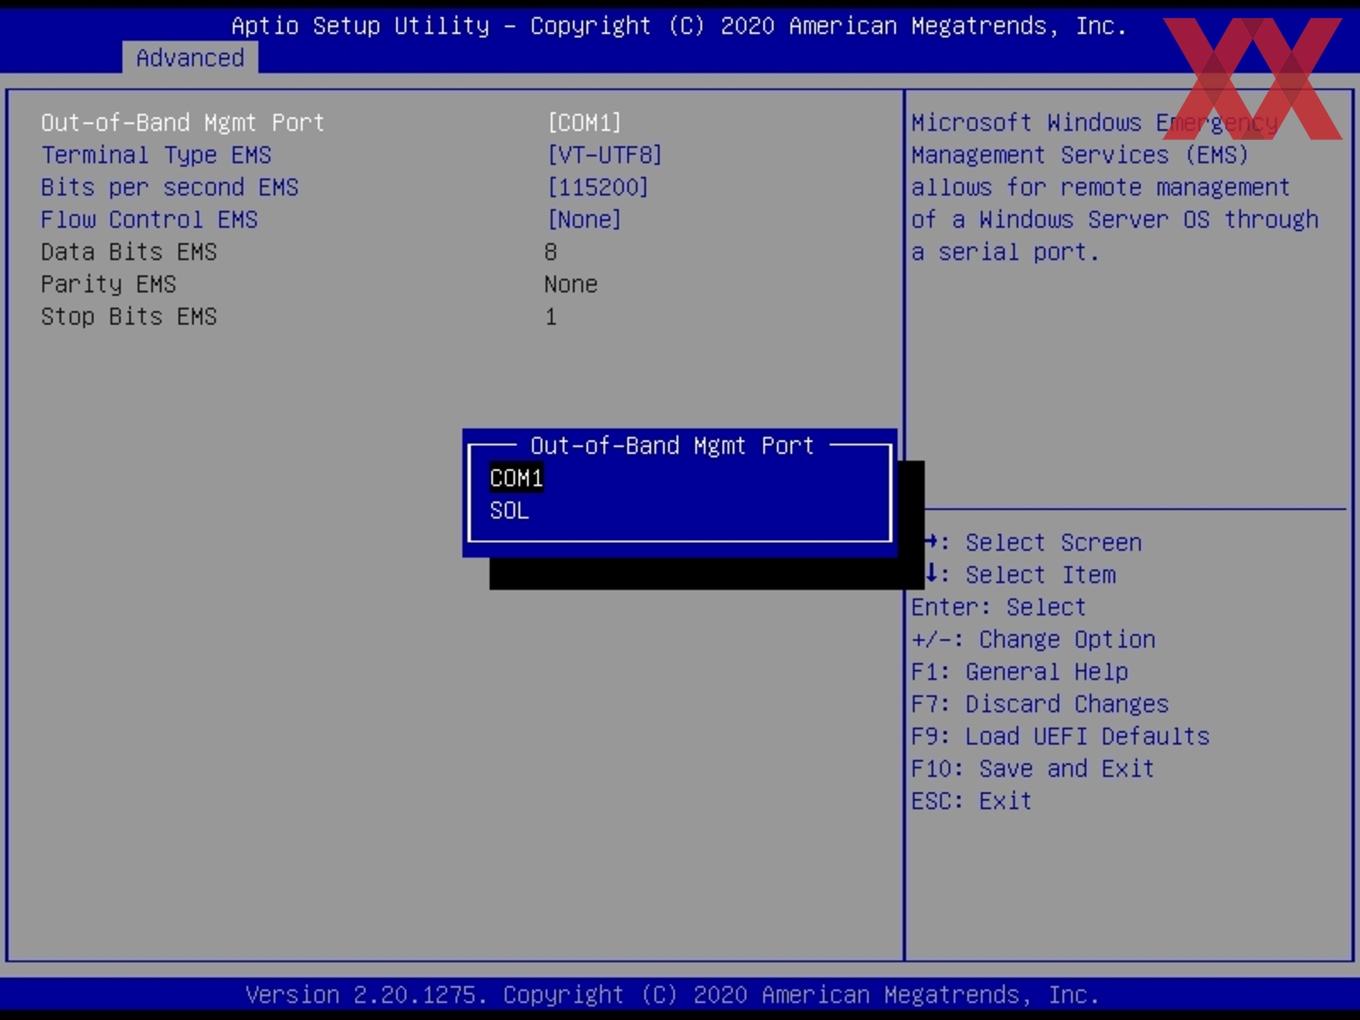Screen dimensions: 1360x1020
Task: Click the Data Bits EMS label
Action: coord(129,252)
